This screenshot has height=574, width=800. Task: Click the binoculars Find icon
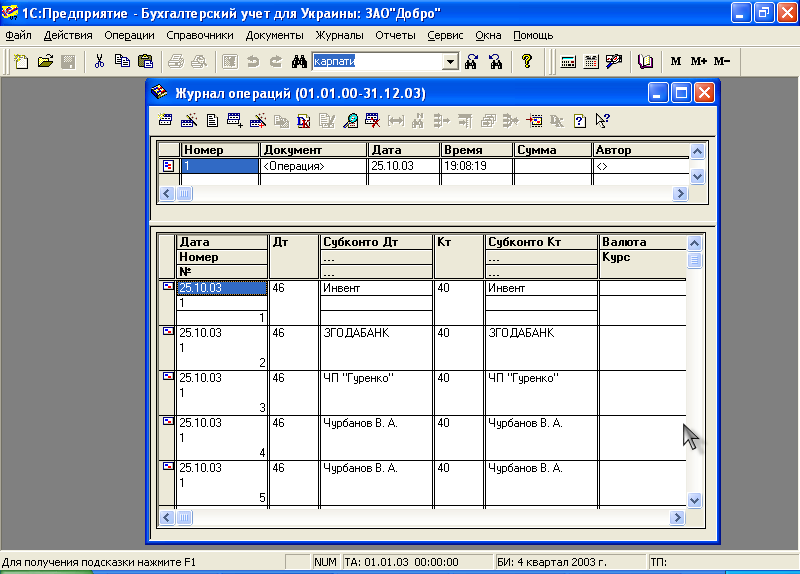tap(299, 62)
